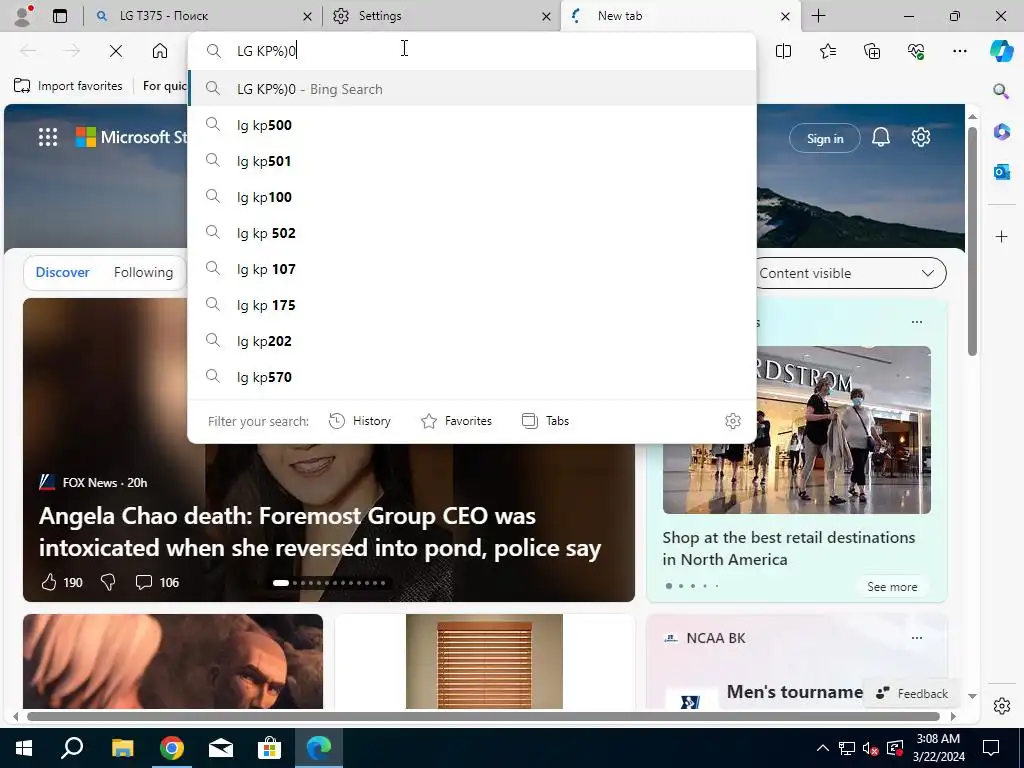The image size is (1024, 768).
Task: Open the Split screen icon
Action: point(783,51)
